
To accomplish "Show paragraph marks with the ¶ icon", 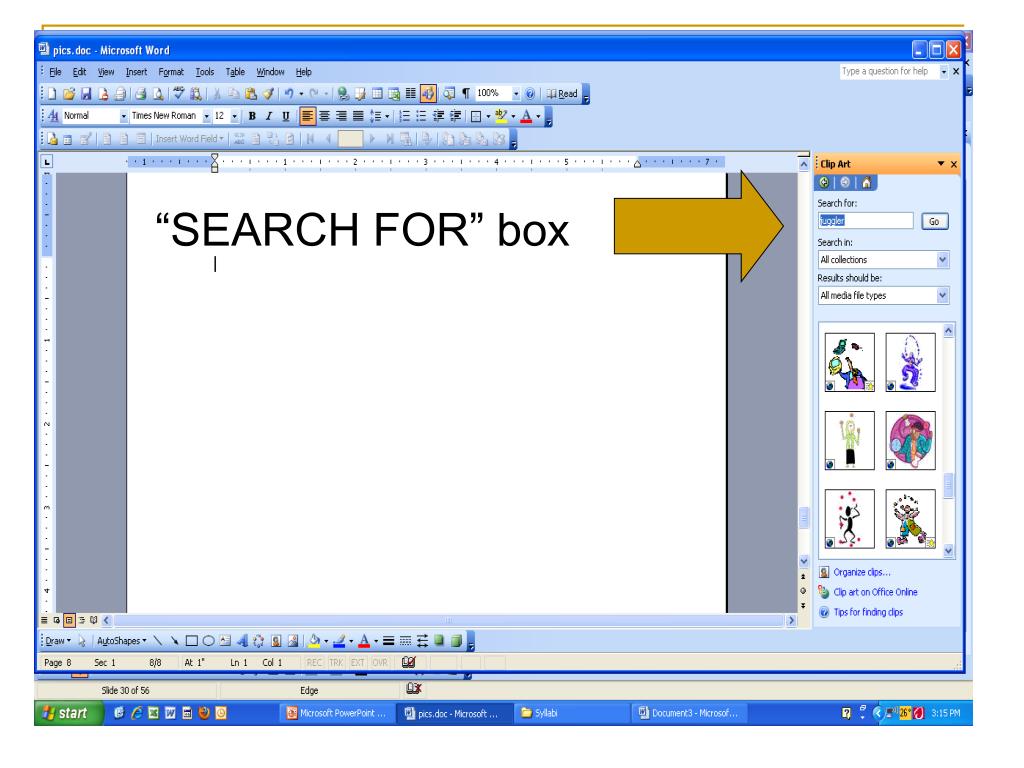I will 466,94.
